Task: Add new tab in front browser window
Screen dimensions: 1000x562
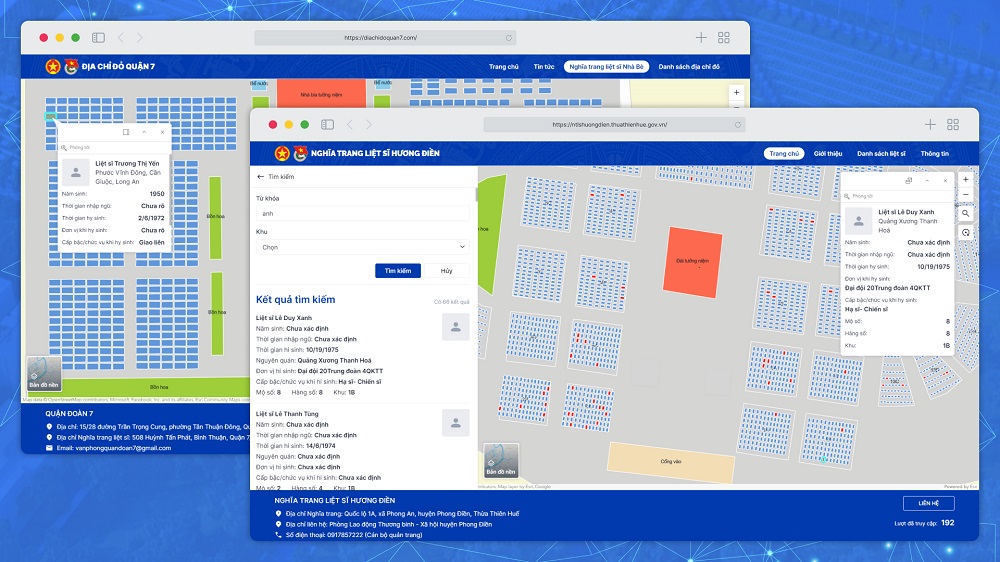Action: pyautogui.click(x=930, y=125)
